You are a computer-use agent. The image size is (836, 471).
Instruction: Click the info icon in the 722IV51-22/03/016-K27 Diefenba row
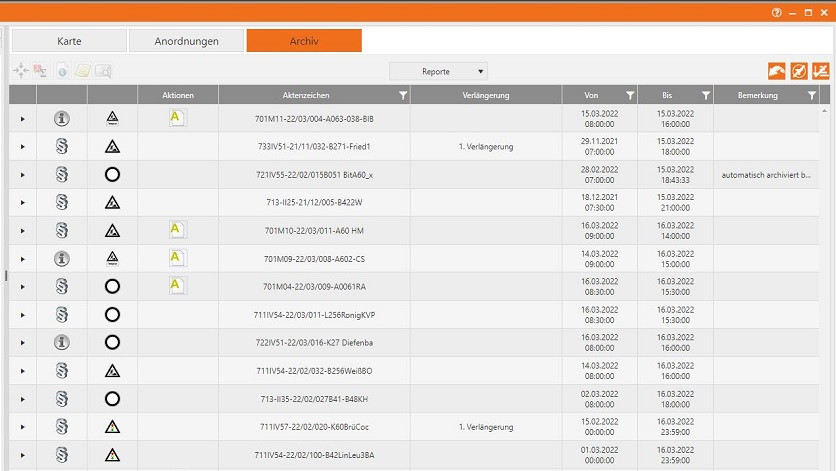point(62,343)
